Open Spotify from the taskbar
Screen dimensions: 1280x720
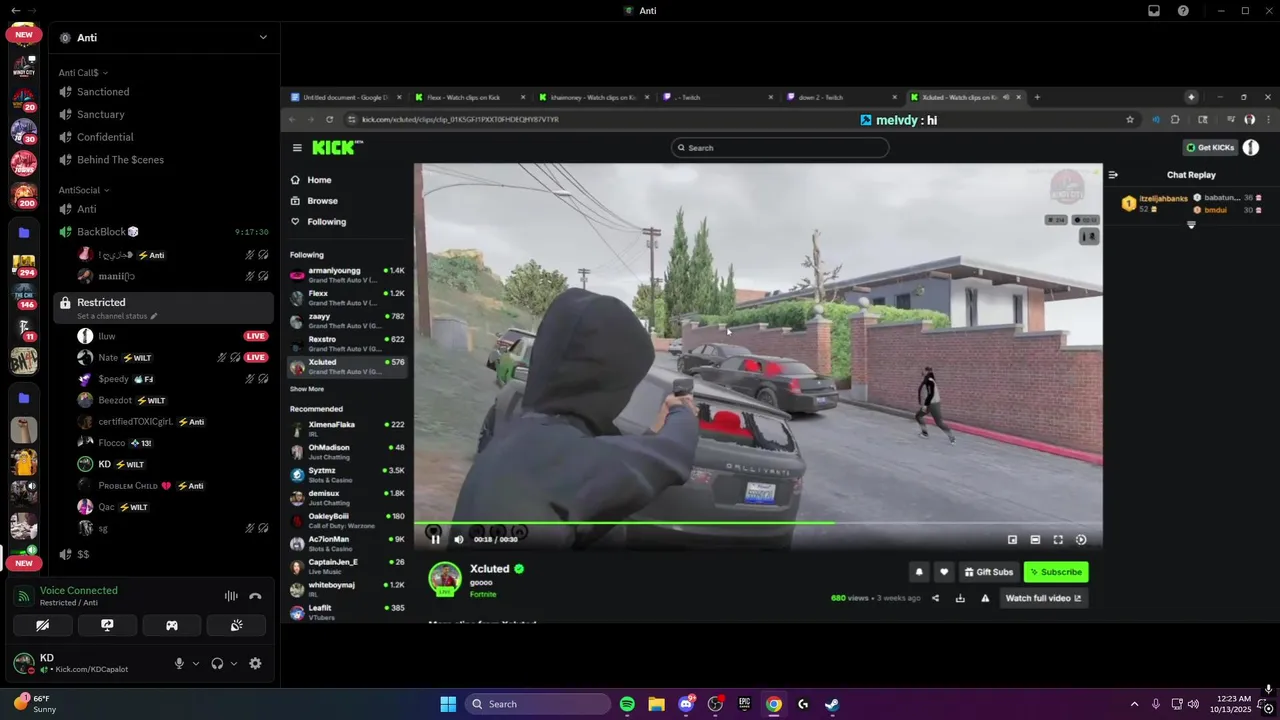[x=627, y=704]
